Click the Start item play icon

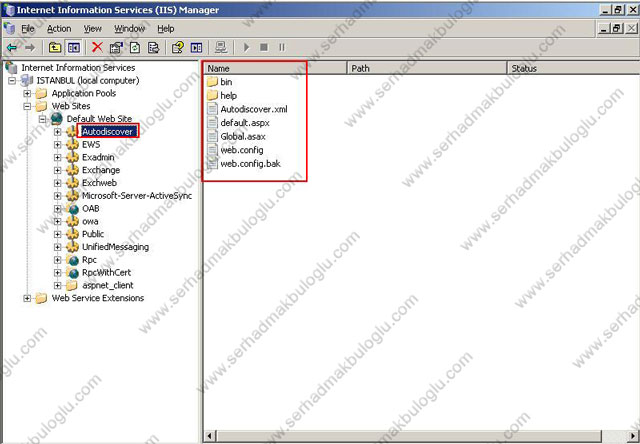point(246,48)
